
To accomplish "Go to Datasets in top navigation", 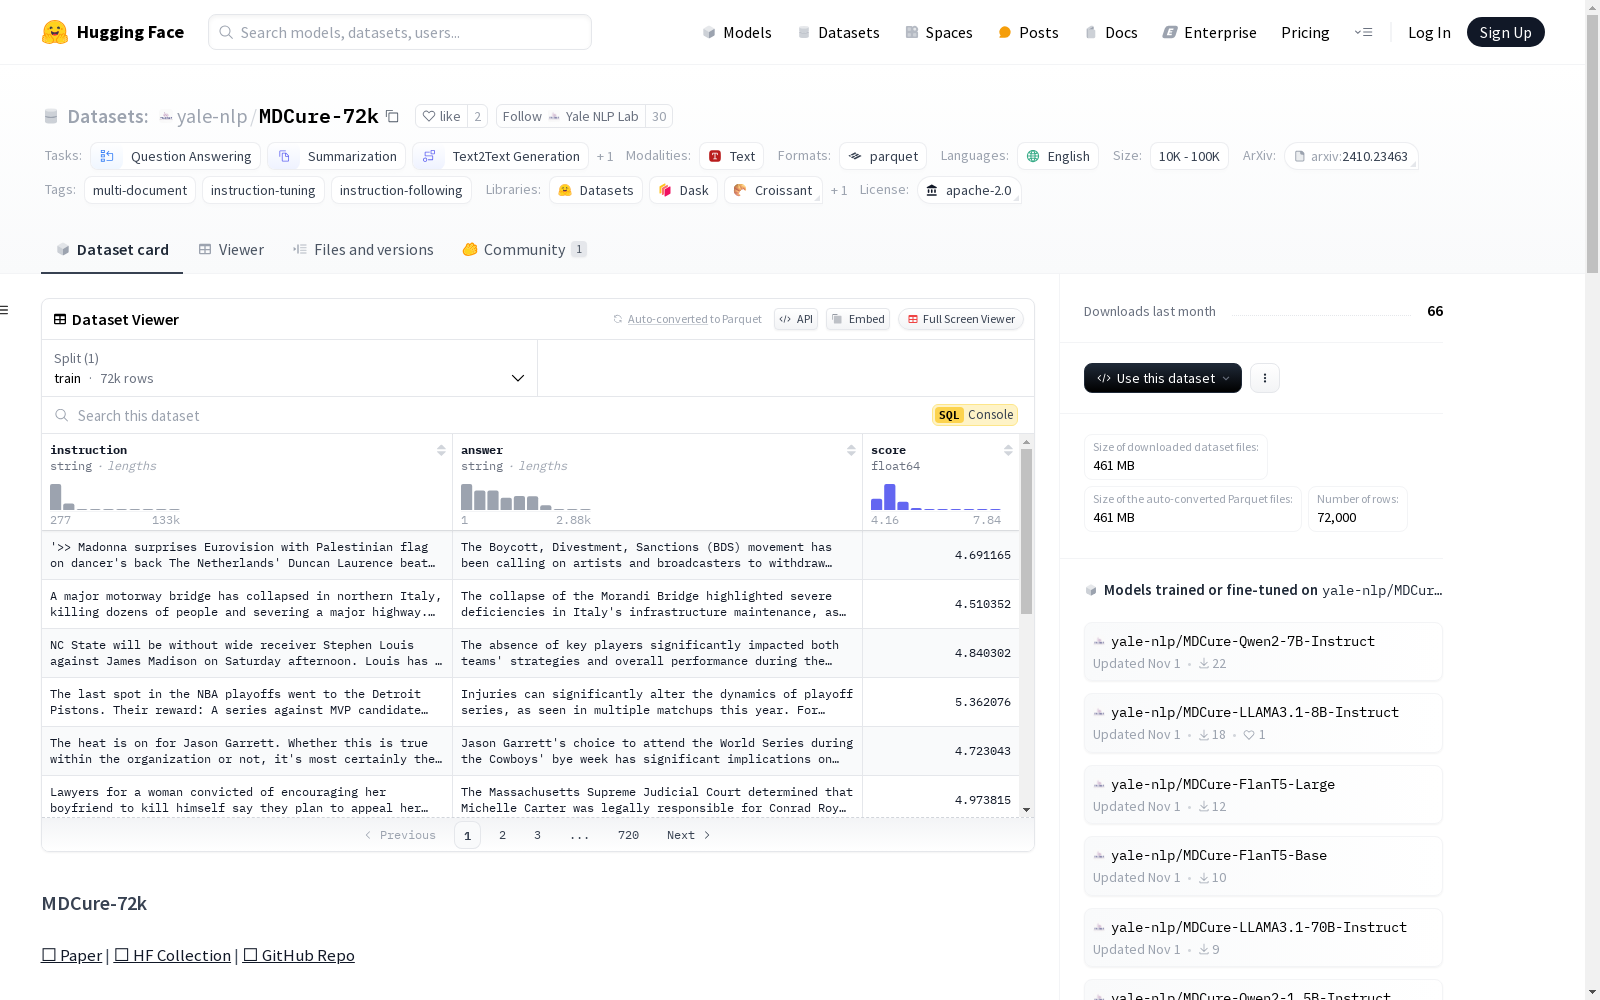I will click(x=838, y=32).
